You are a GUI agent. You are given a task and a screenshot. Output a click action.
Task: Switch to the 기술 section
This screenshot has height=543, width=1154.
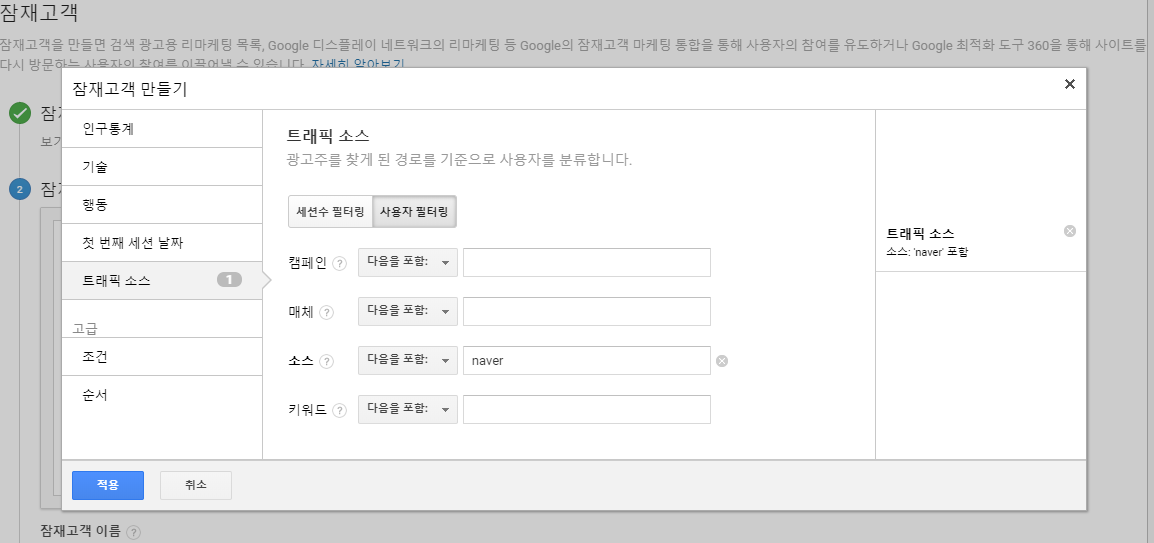coord(162,167)
